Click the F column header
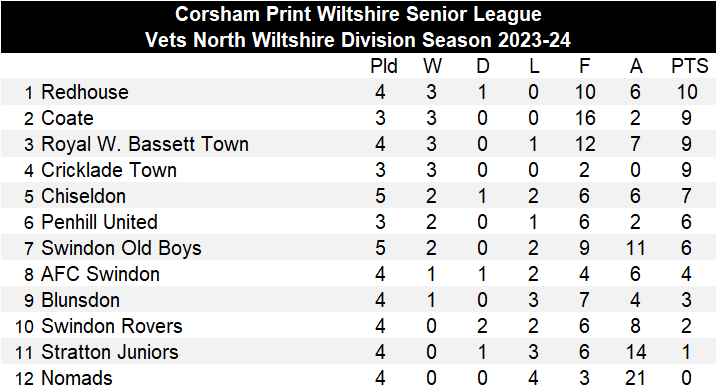The width and height of the screenshot is (716, 391). click(x=584, y=67)
